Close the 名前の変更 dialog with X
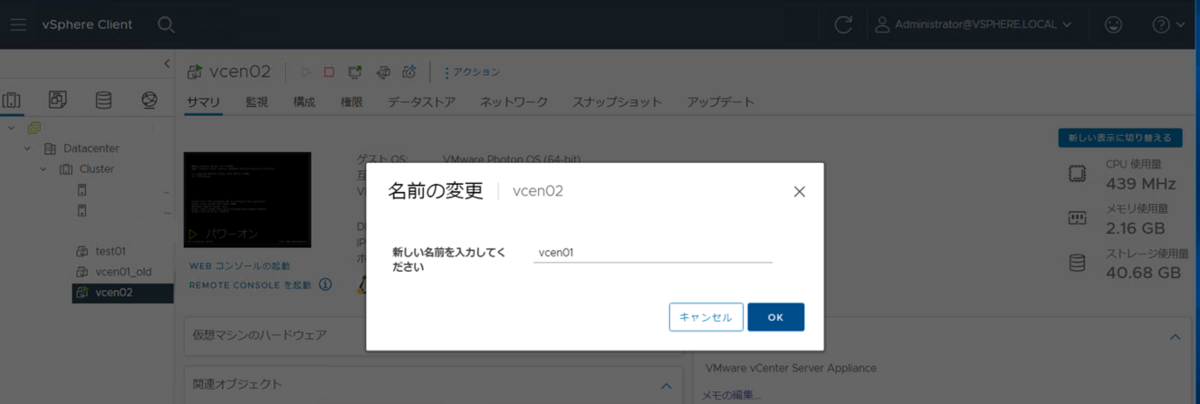The width and height of the screenshot is (1200, 404). coord(799,192)
